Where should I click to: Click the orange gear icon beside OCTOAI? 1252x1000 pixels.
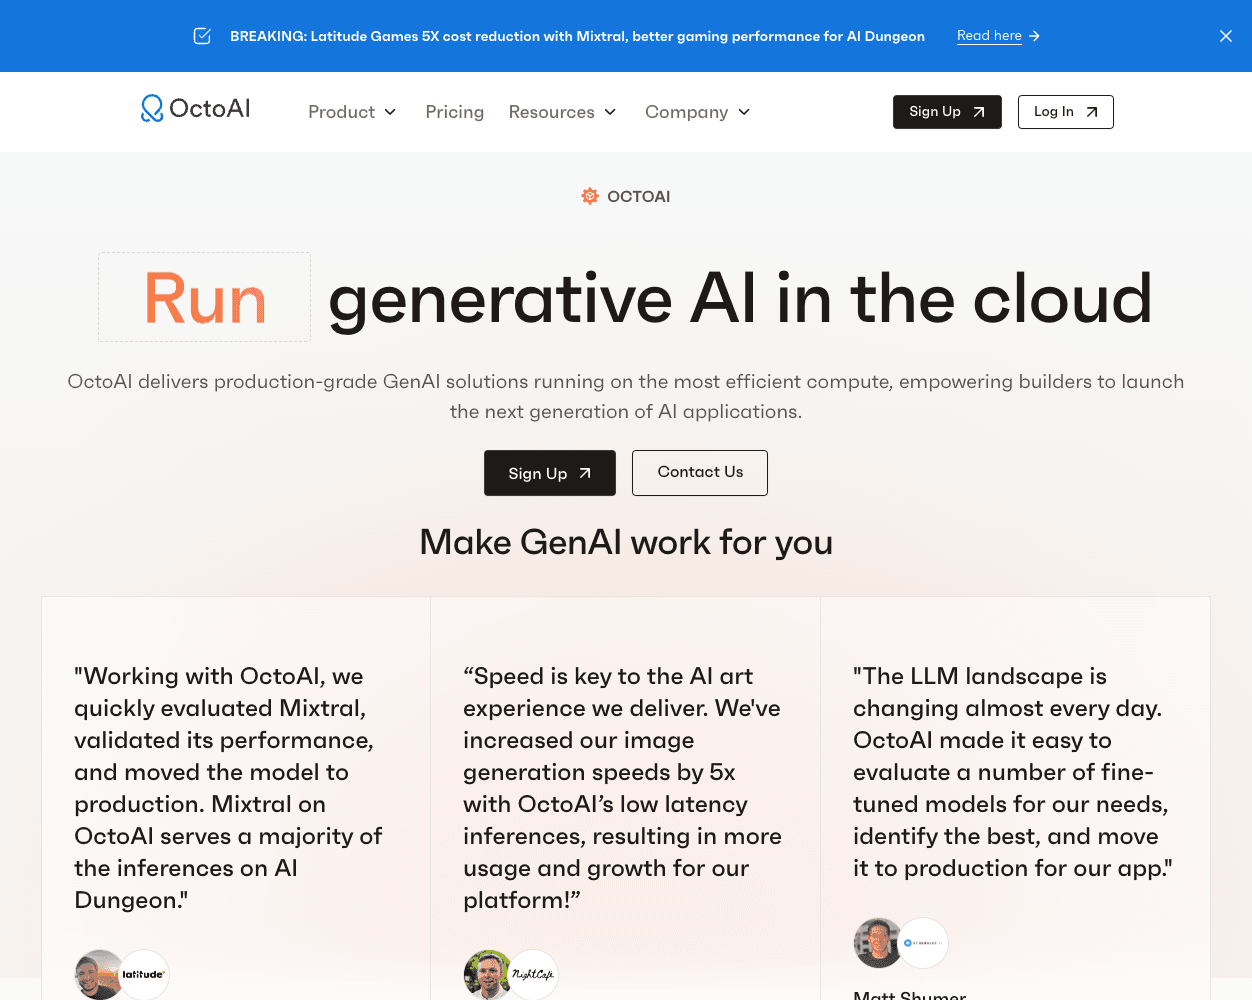click(590, 196)
